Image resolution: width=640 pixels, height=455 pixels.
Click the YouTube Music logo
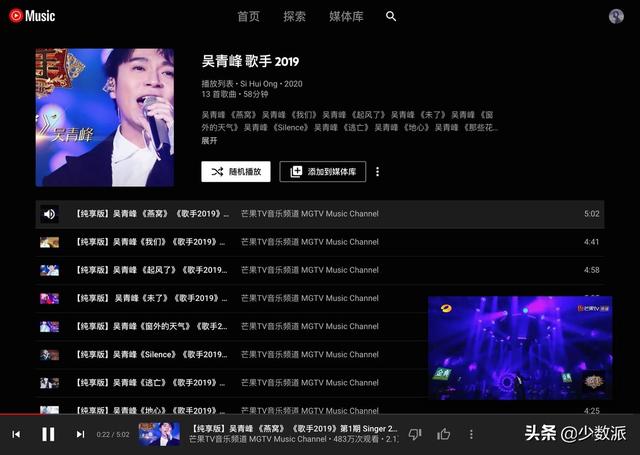(x=33, y=16)
